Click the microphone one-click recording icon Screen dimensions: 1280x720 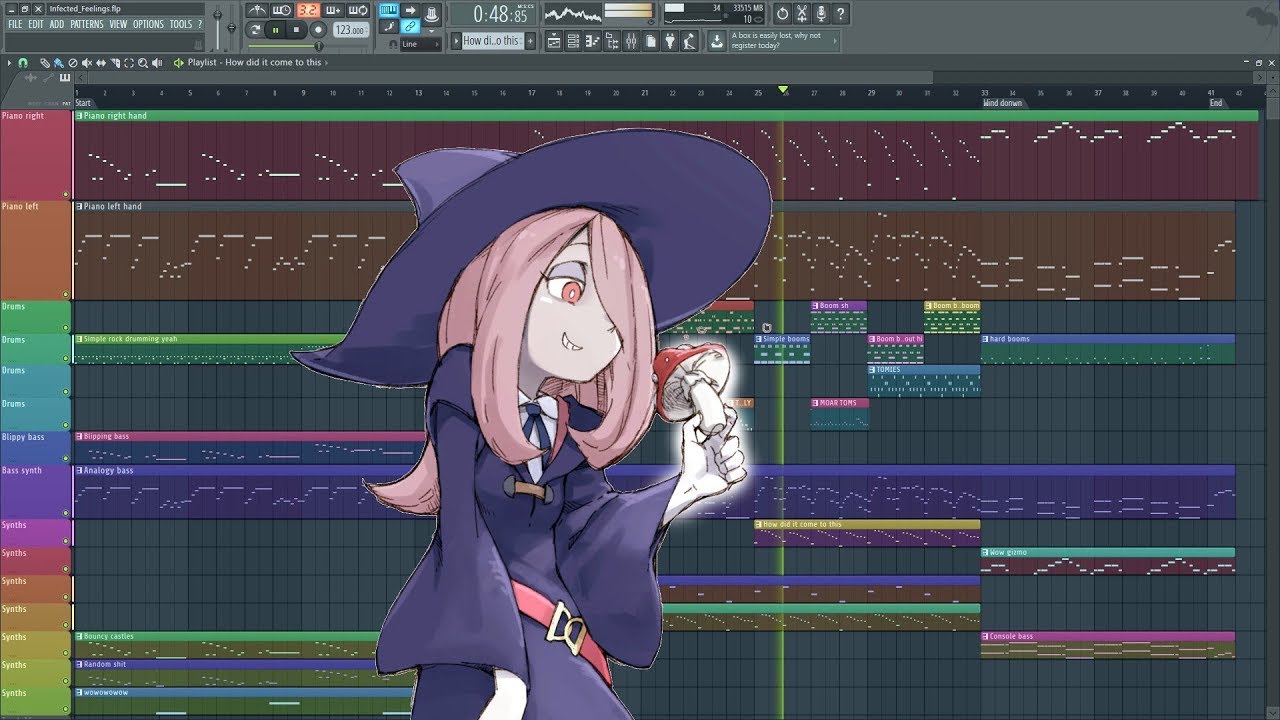[821, 14]
